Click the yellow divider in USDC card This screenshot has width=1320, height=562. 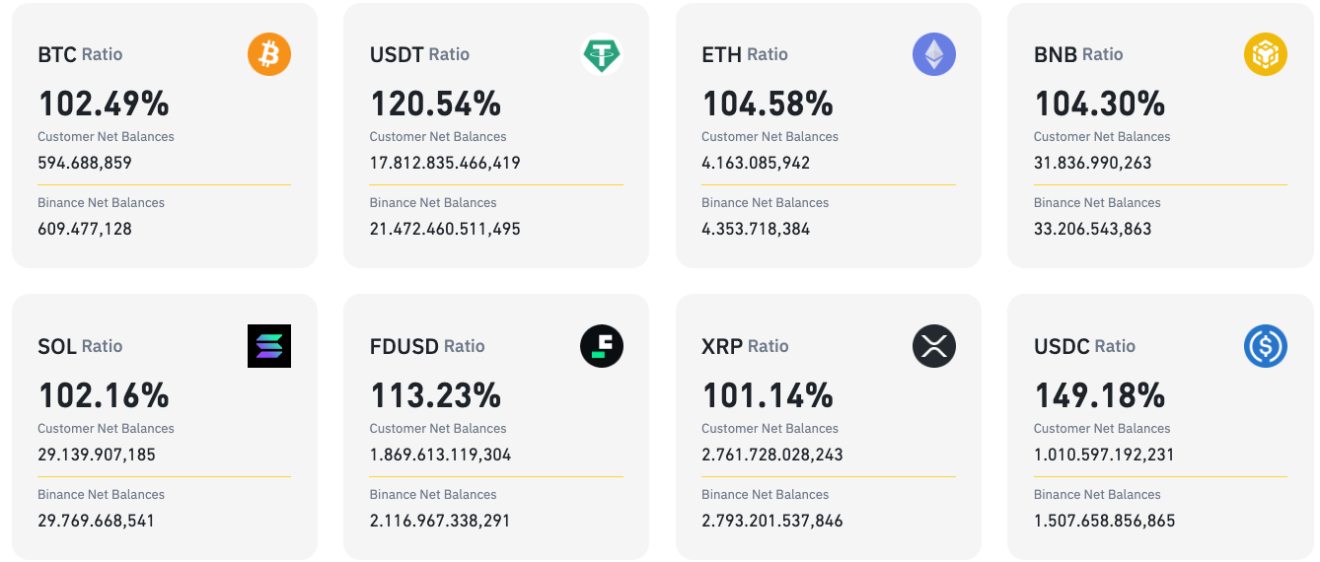tap(1160, 476)
